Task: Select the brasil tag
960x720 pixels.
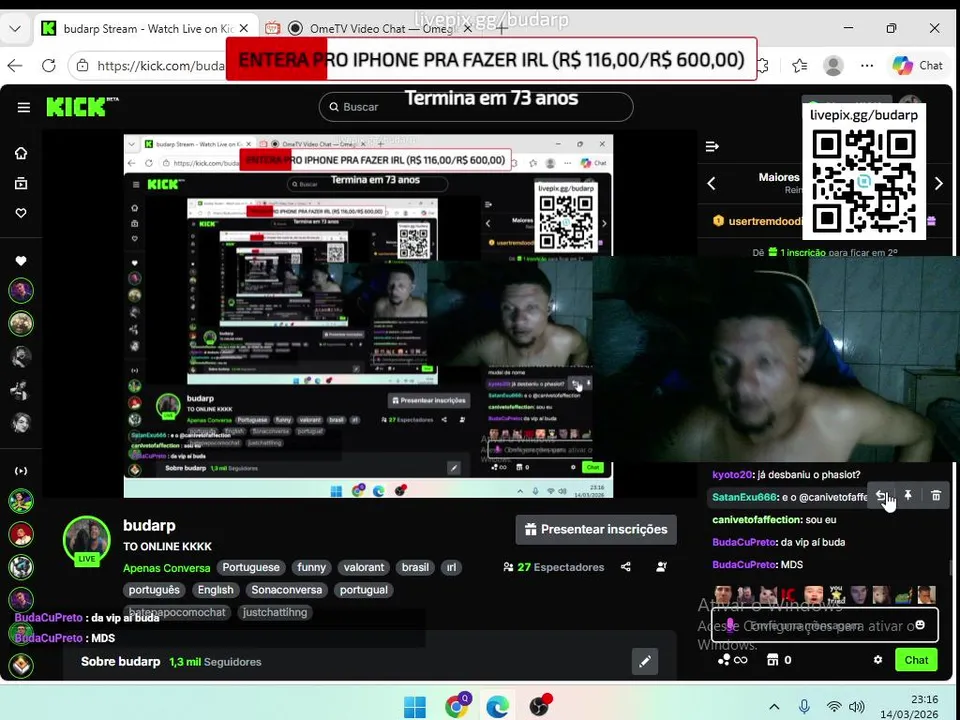Action: coord(415,568)
